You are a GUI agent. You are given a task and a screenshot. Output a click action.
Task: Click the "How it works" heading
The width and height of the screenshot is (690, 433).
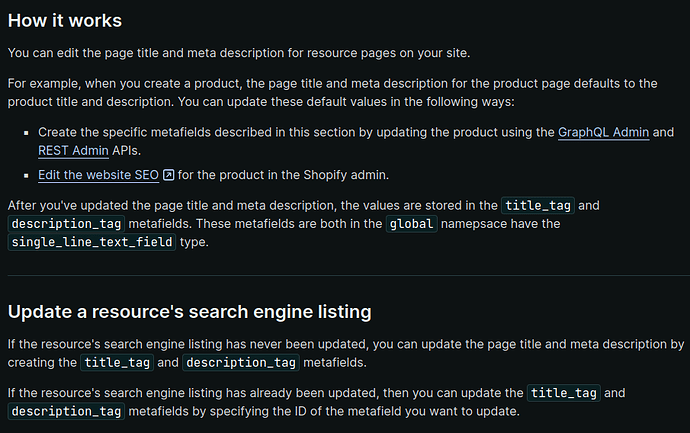[65, 20]
